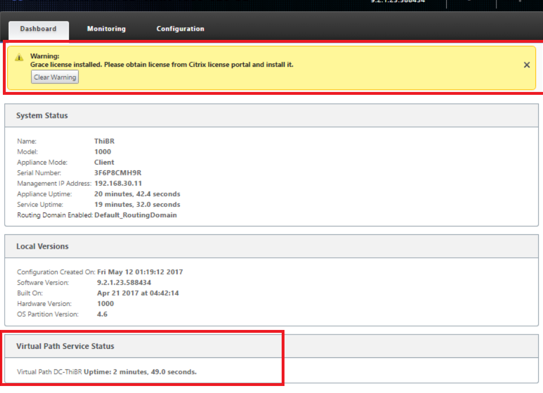Click software version 9.2.1.23.588434

[x=124, y=283]
